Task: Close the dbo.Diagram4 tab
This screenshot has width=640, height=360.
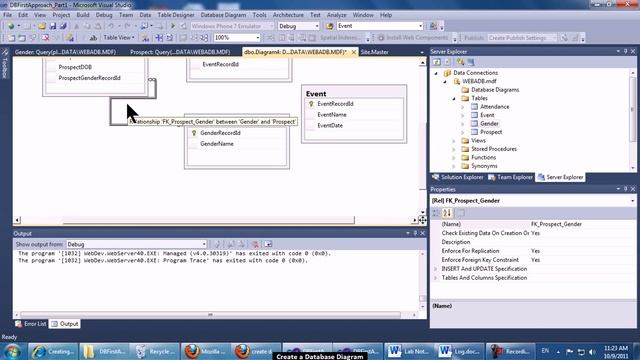Action: coord(353,52)
